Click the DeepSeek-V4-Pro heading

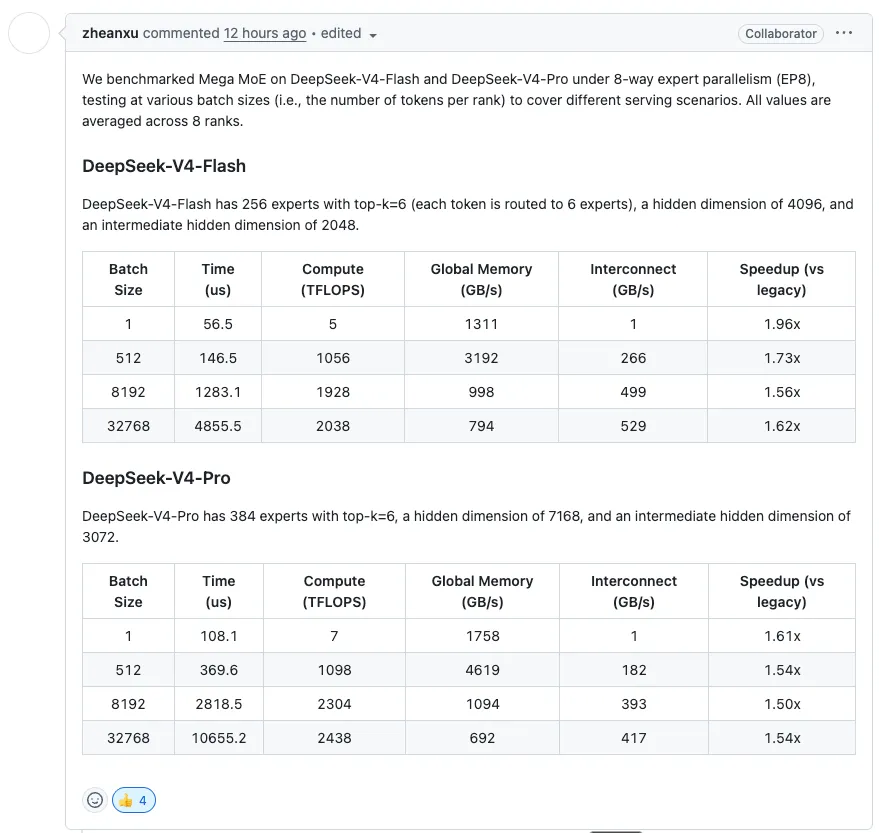[156, 478]
